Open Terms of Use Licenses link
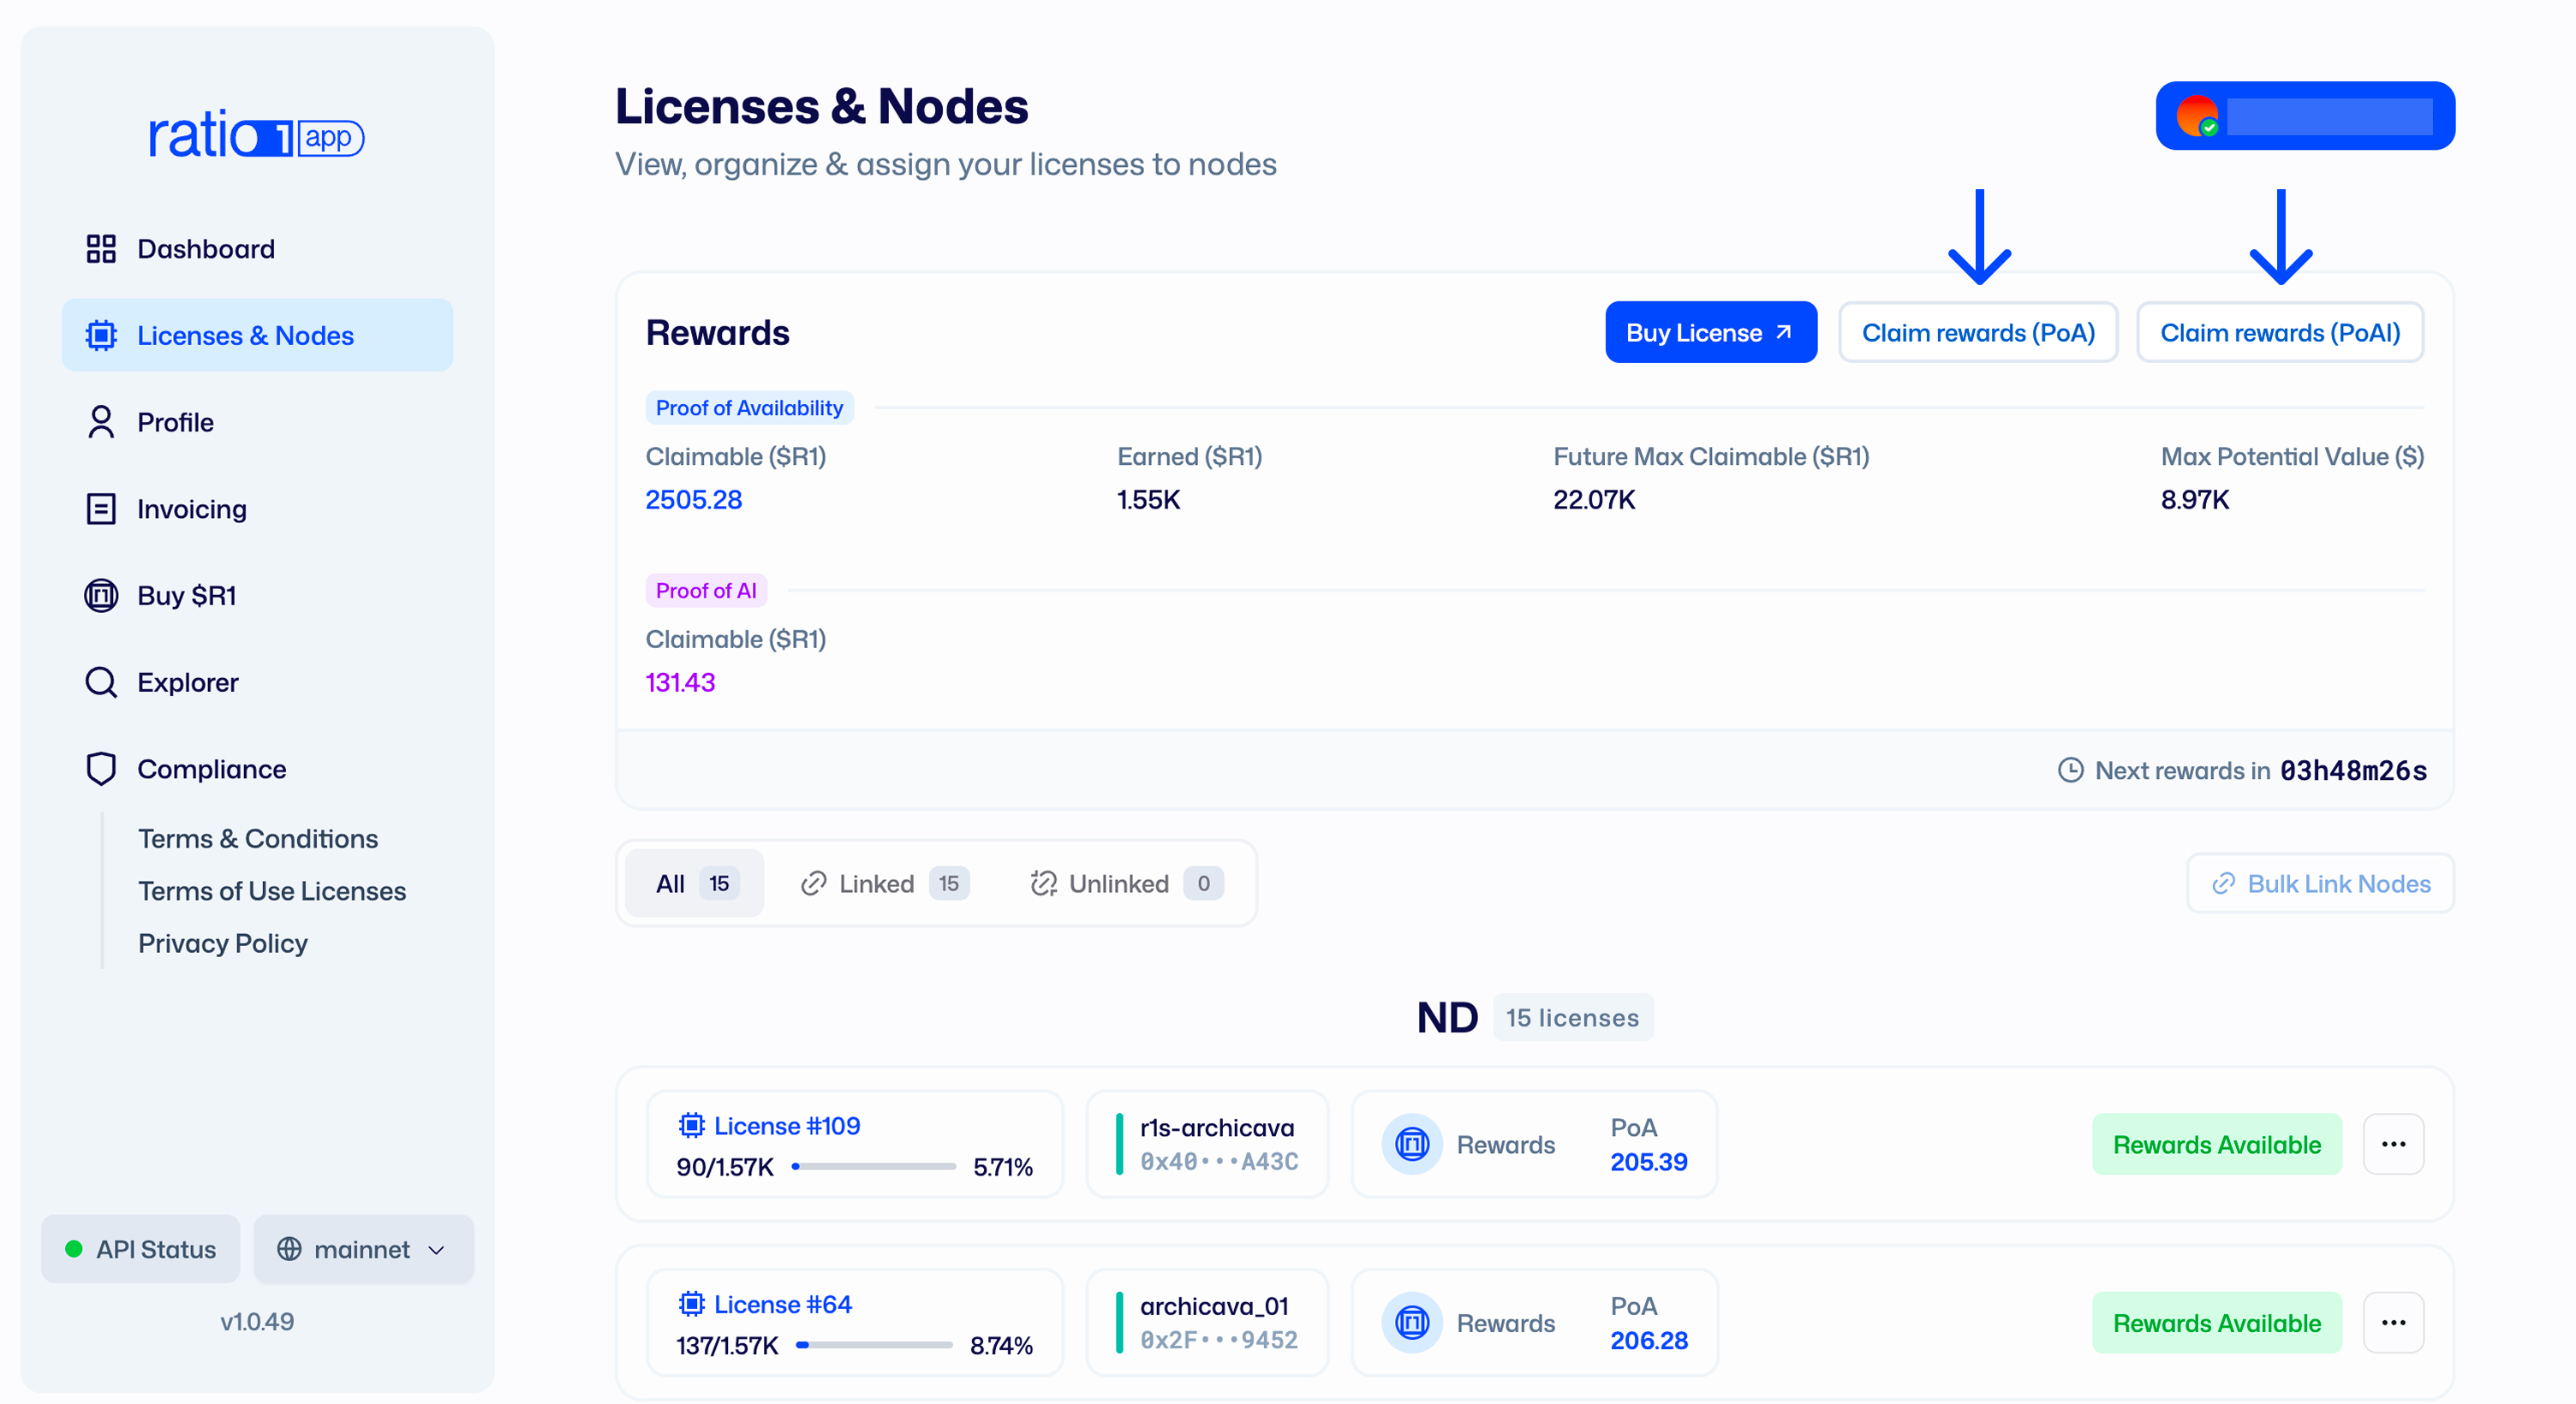The height and width of the screenshot is (1404, 2576). point(272,891)
